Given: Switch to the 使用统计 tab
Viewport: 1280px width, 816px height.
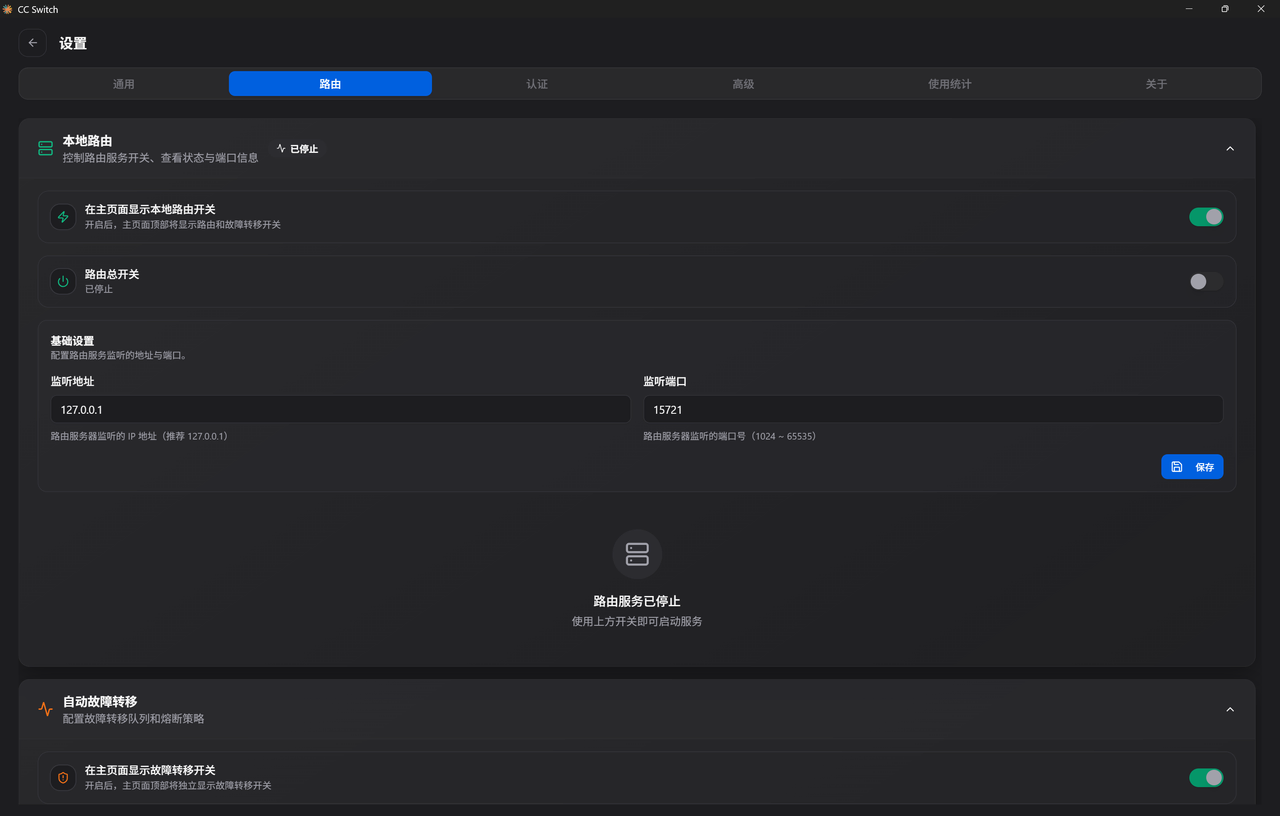Looking at the screenshot, I should [950, 84].
